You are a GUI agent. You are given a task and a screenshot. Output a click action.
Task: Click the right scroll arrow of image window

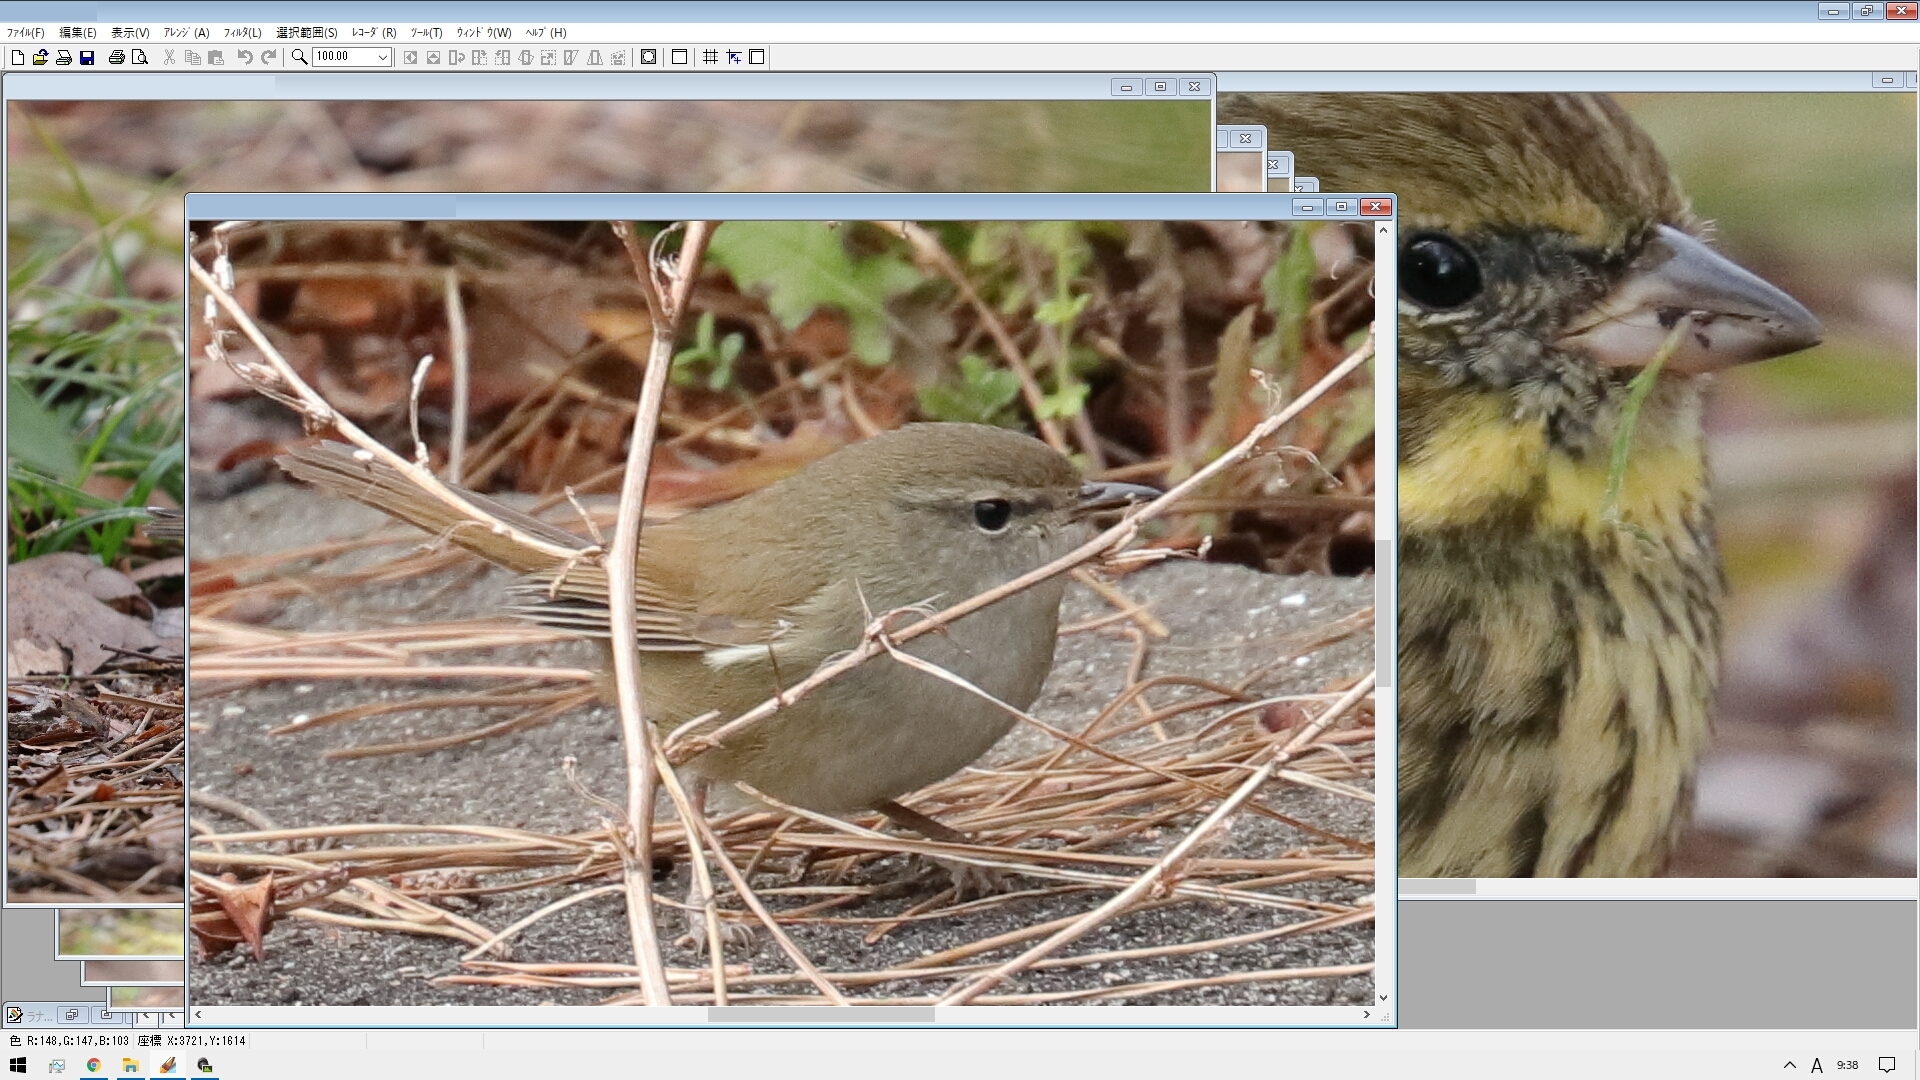click(x=1366, y=1014)
